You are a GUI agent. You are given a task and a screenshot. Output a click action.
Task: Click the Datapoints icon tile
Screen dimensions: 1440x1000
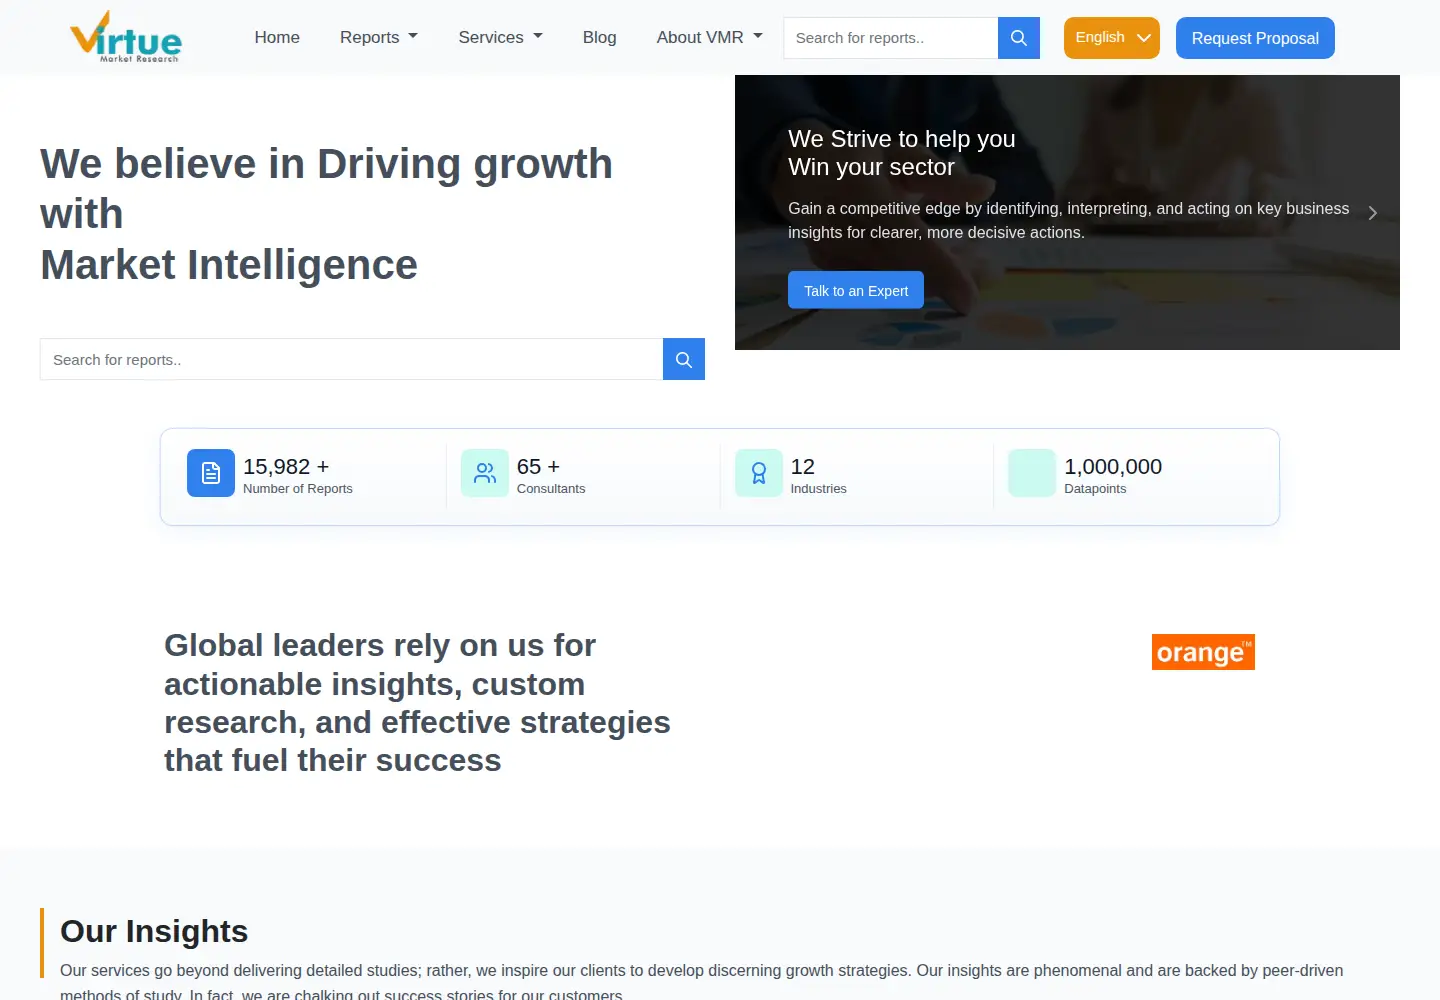(1032, 473)
